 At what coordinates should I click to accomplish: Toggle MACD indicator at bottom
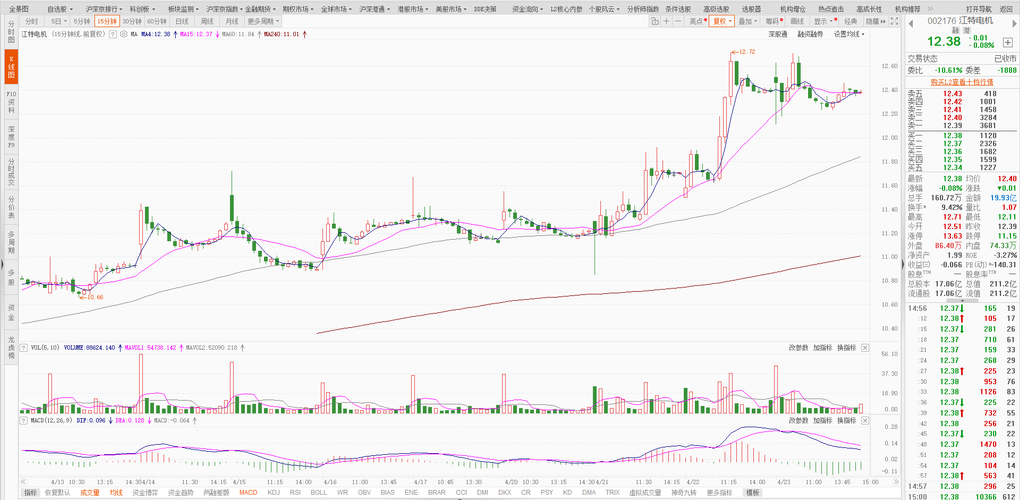(248, 493)
